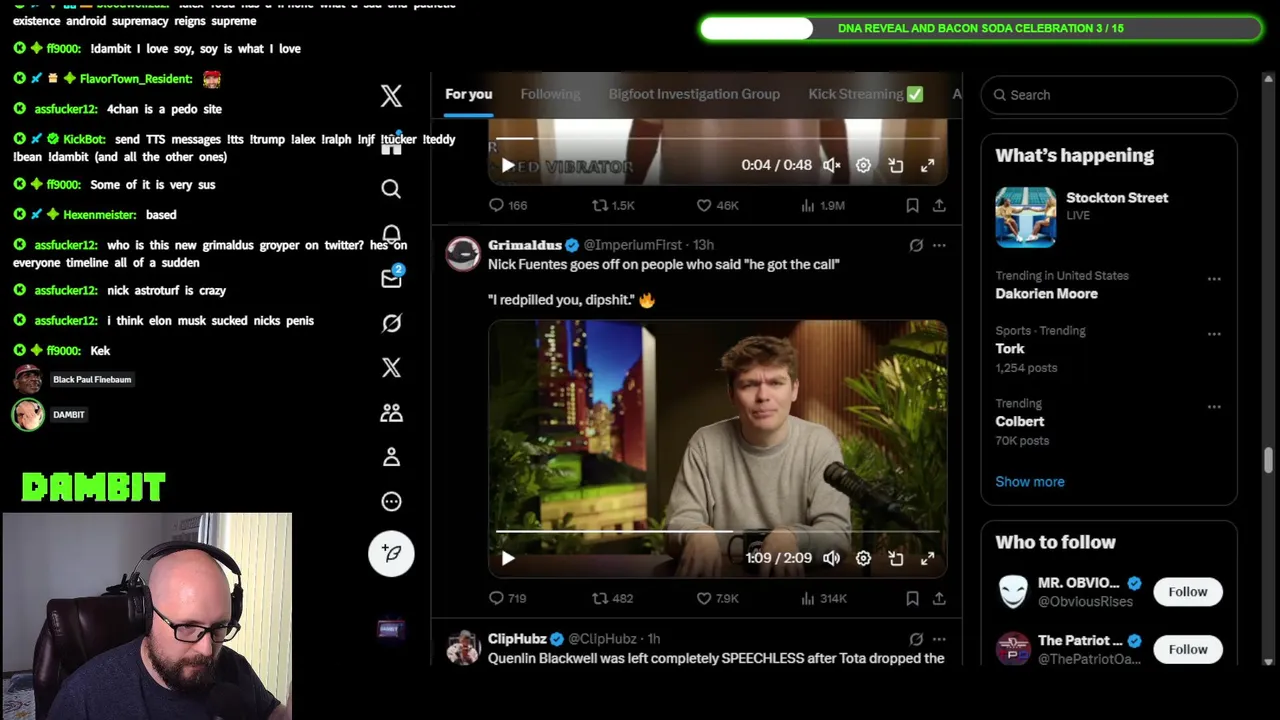The height and width of the screenshot is (720, 1280).
Task: Open Bigfoot Investigation Group tab
Action: coord(694,94)
